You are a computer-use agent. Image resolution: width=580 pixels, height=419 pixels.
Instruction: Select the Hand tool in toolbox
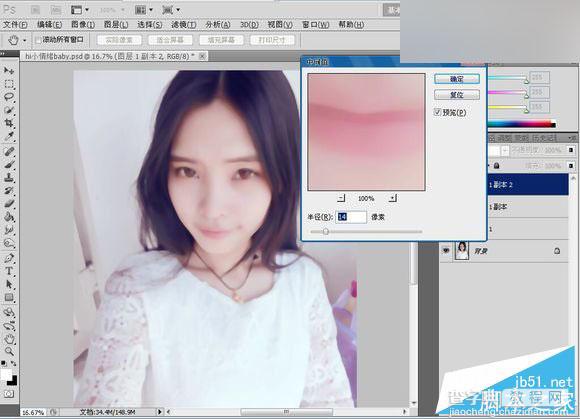9,339
